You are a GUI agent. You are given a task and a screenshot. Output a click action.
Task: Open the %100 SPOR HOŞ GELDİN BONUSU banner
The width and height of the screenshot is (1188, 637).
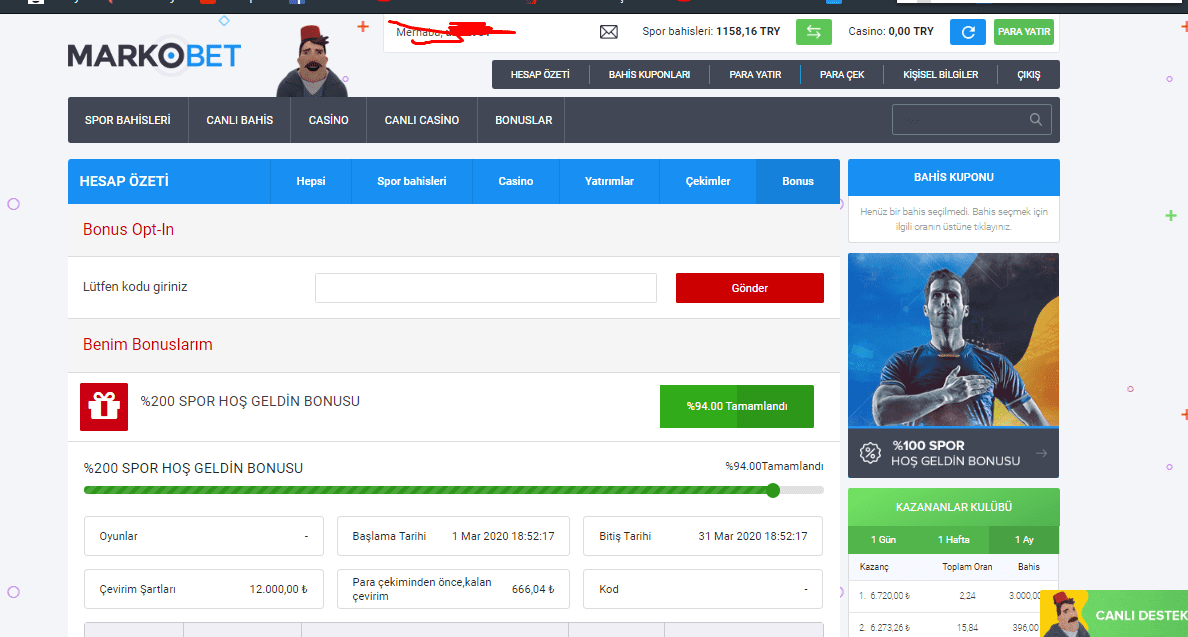(953, 365)
